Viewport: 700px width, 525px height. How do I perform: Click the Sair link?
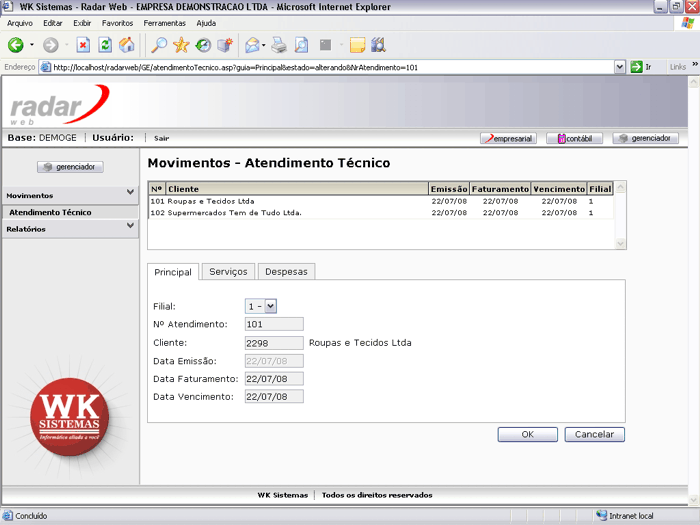[x=161, y=138]
